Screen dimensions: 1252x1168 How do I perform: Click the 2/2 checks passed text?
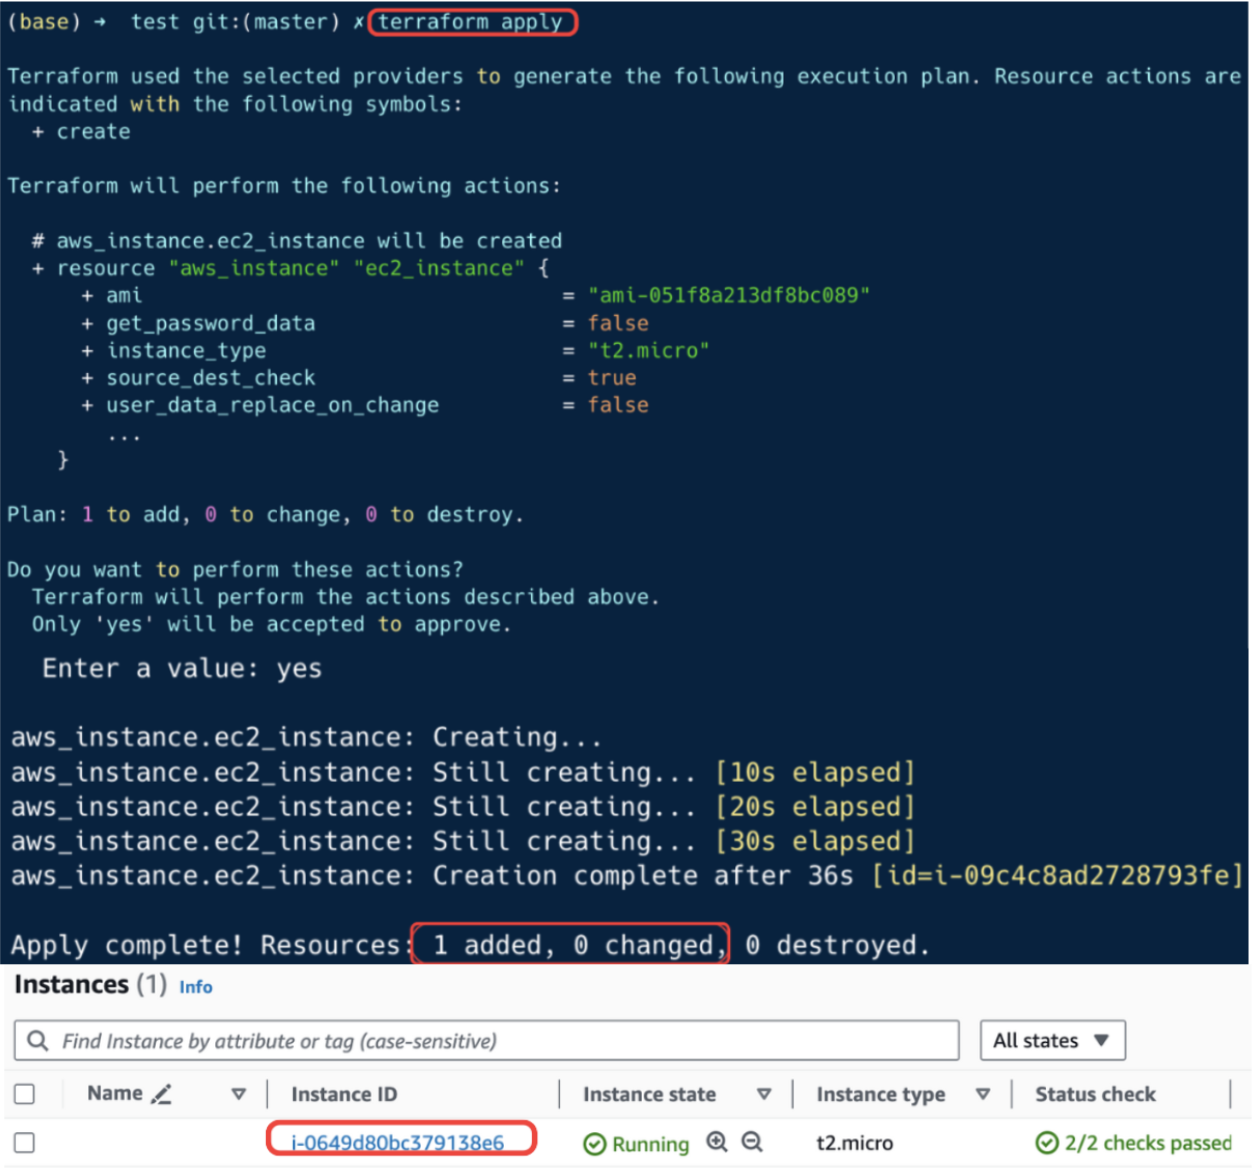[x=1148, y=1142]
